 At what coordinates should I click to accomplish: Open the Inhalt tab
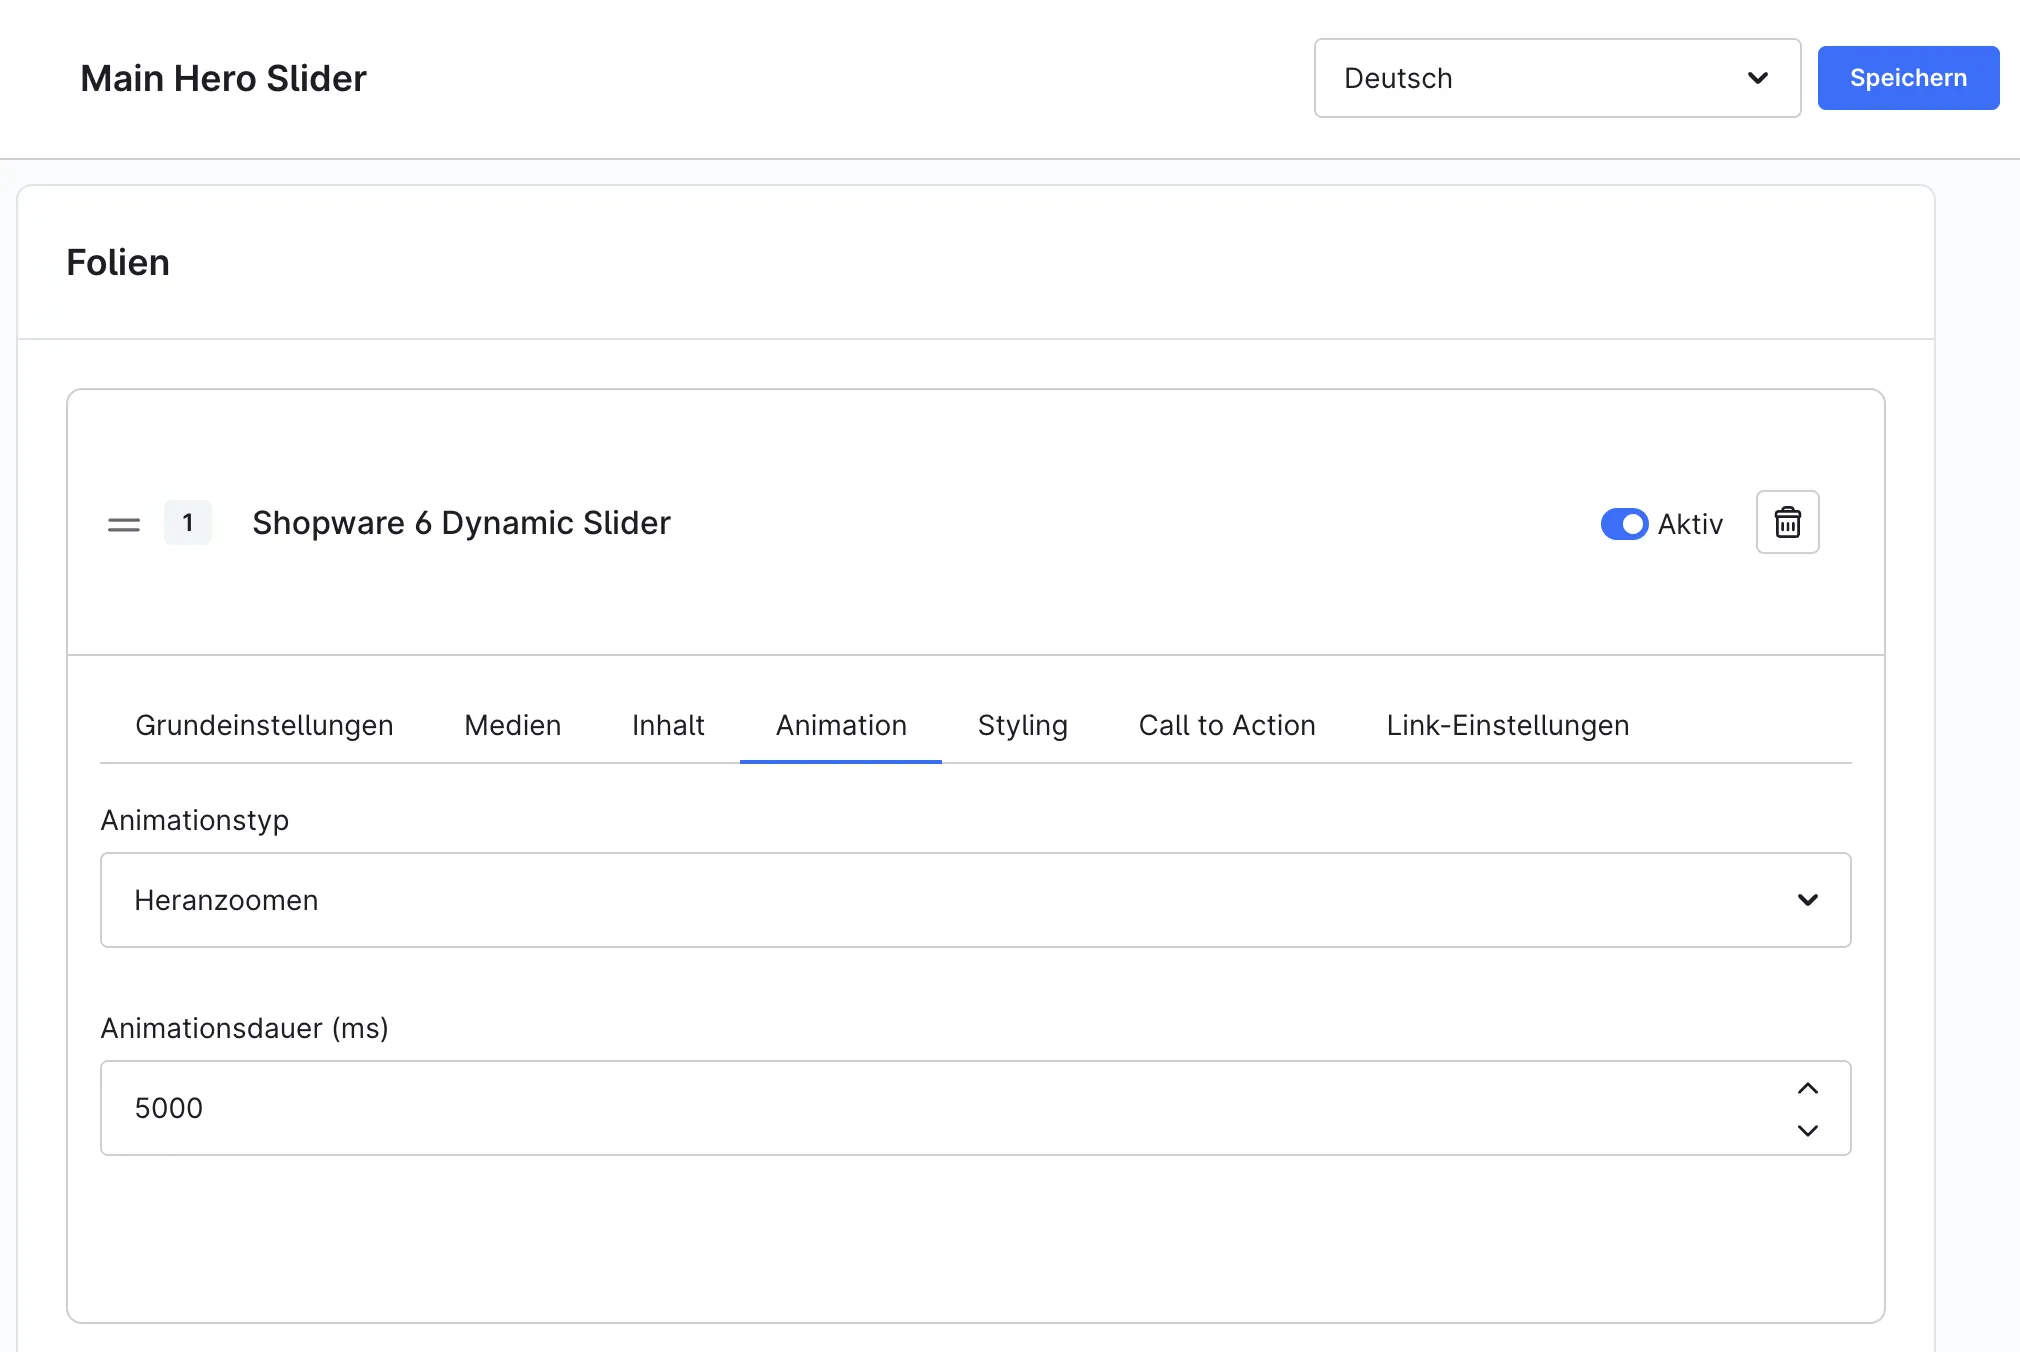click(668, 725)
